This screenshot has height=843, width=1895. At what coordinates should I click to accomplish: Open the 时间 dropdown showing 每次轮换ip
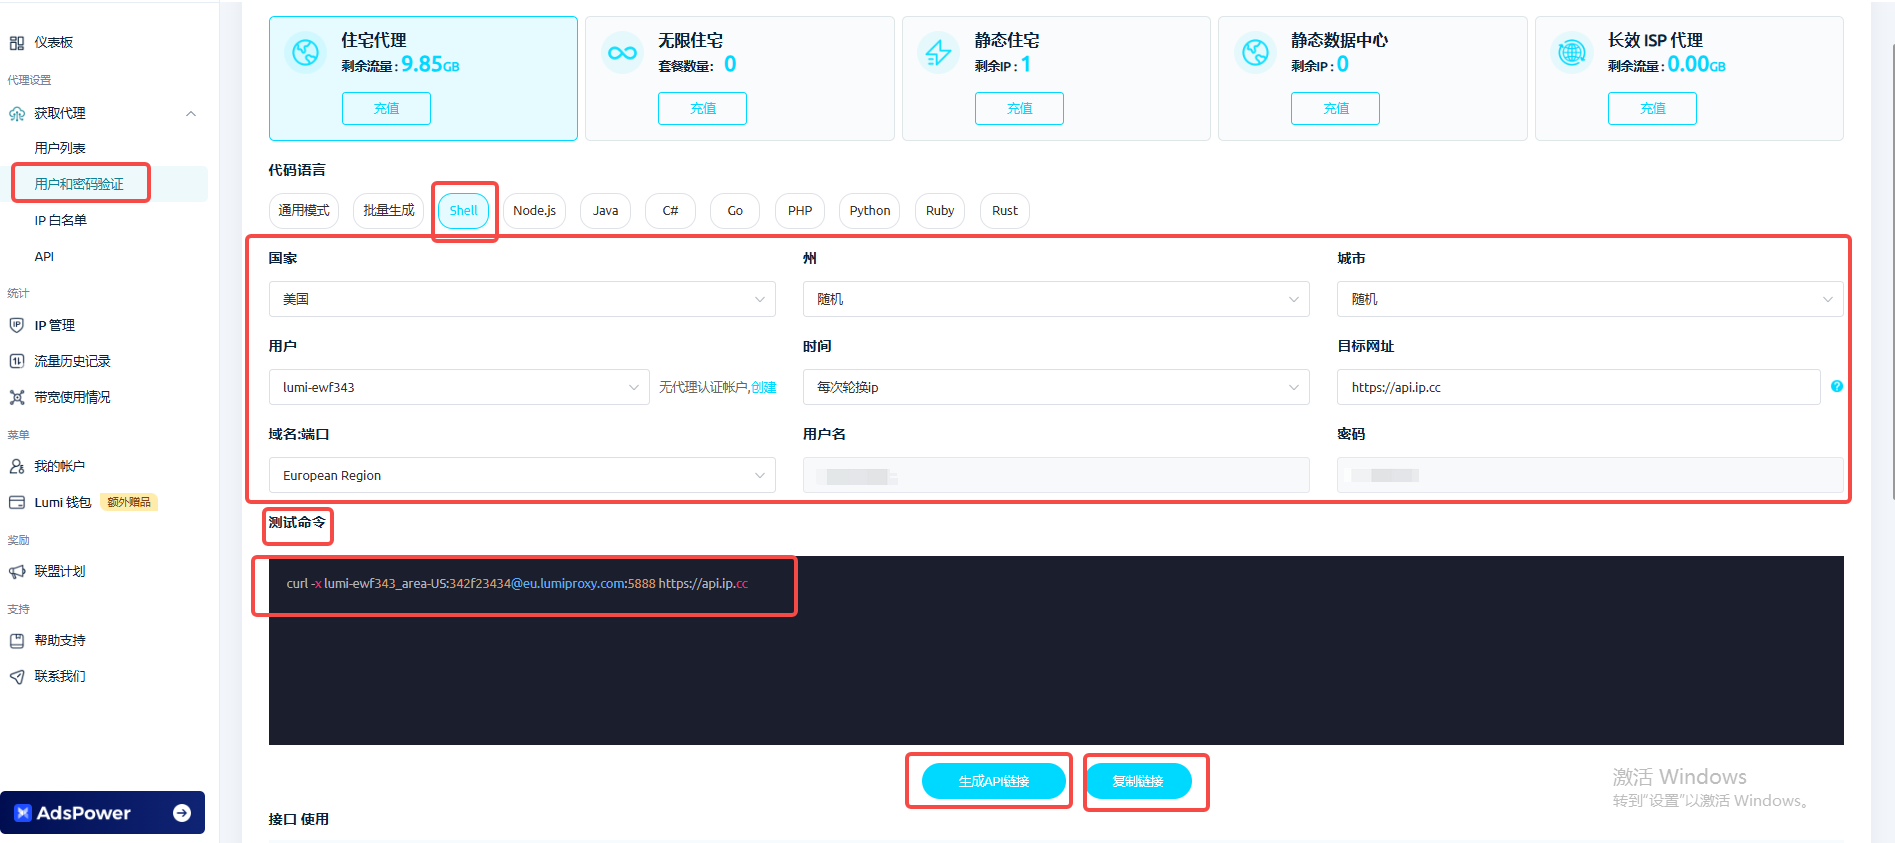pos(1055,387)
